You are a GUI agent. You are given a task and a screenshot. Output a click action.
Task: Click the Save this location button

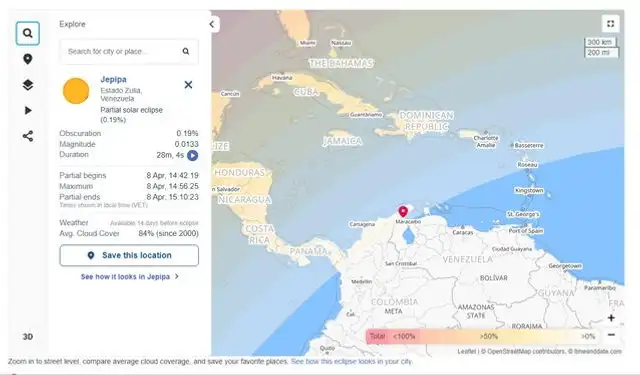pyautogui.click(x=129, y=255)
